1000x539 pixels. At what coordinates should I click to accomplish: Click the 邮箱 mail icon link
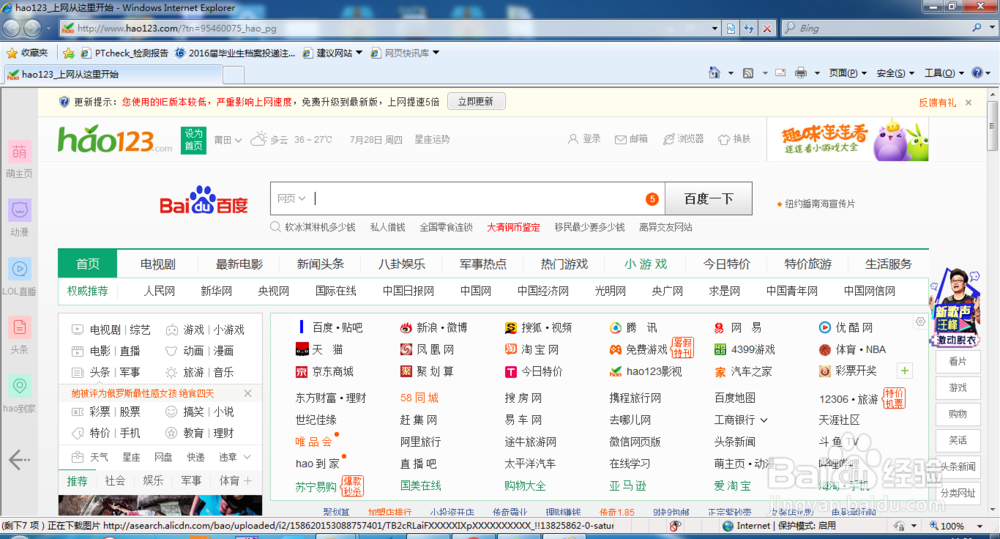(x=631, y=139)
